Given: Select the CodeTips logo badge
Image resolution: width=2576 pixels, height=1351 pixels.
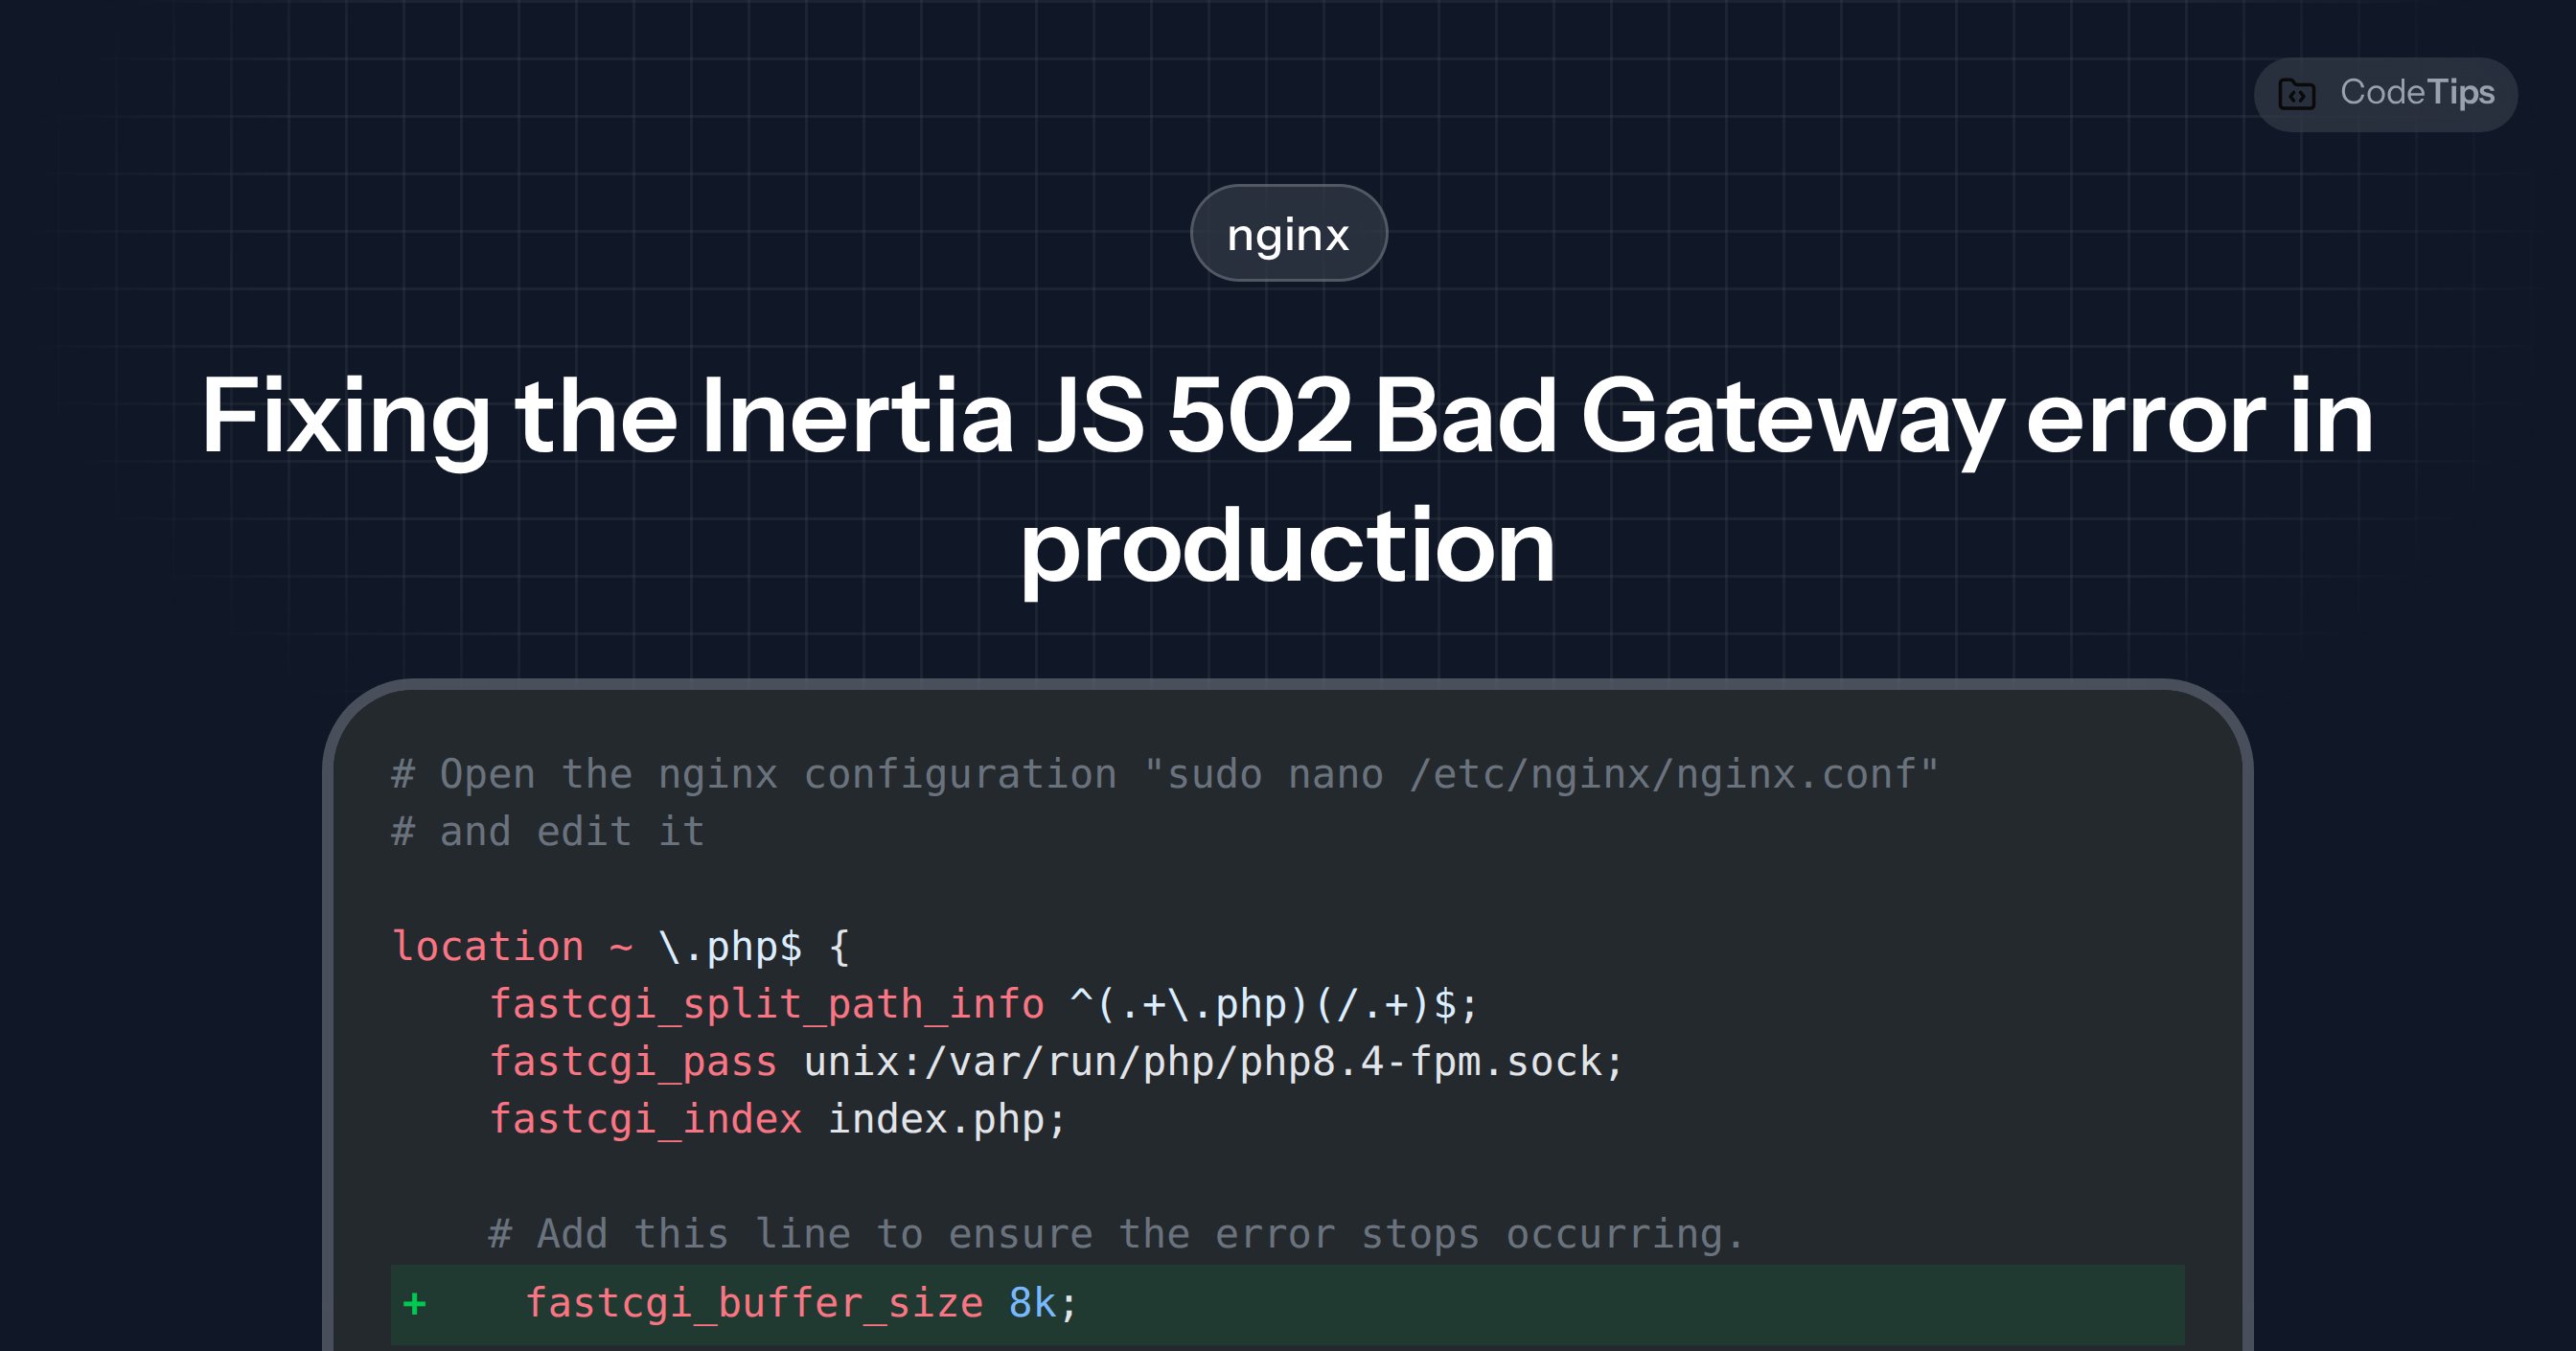Looking at the screenshot, I should tap(2385, 94).
